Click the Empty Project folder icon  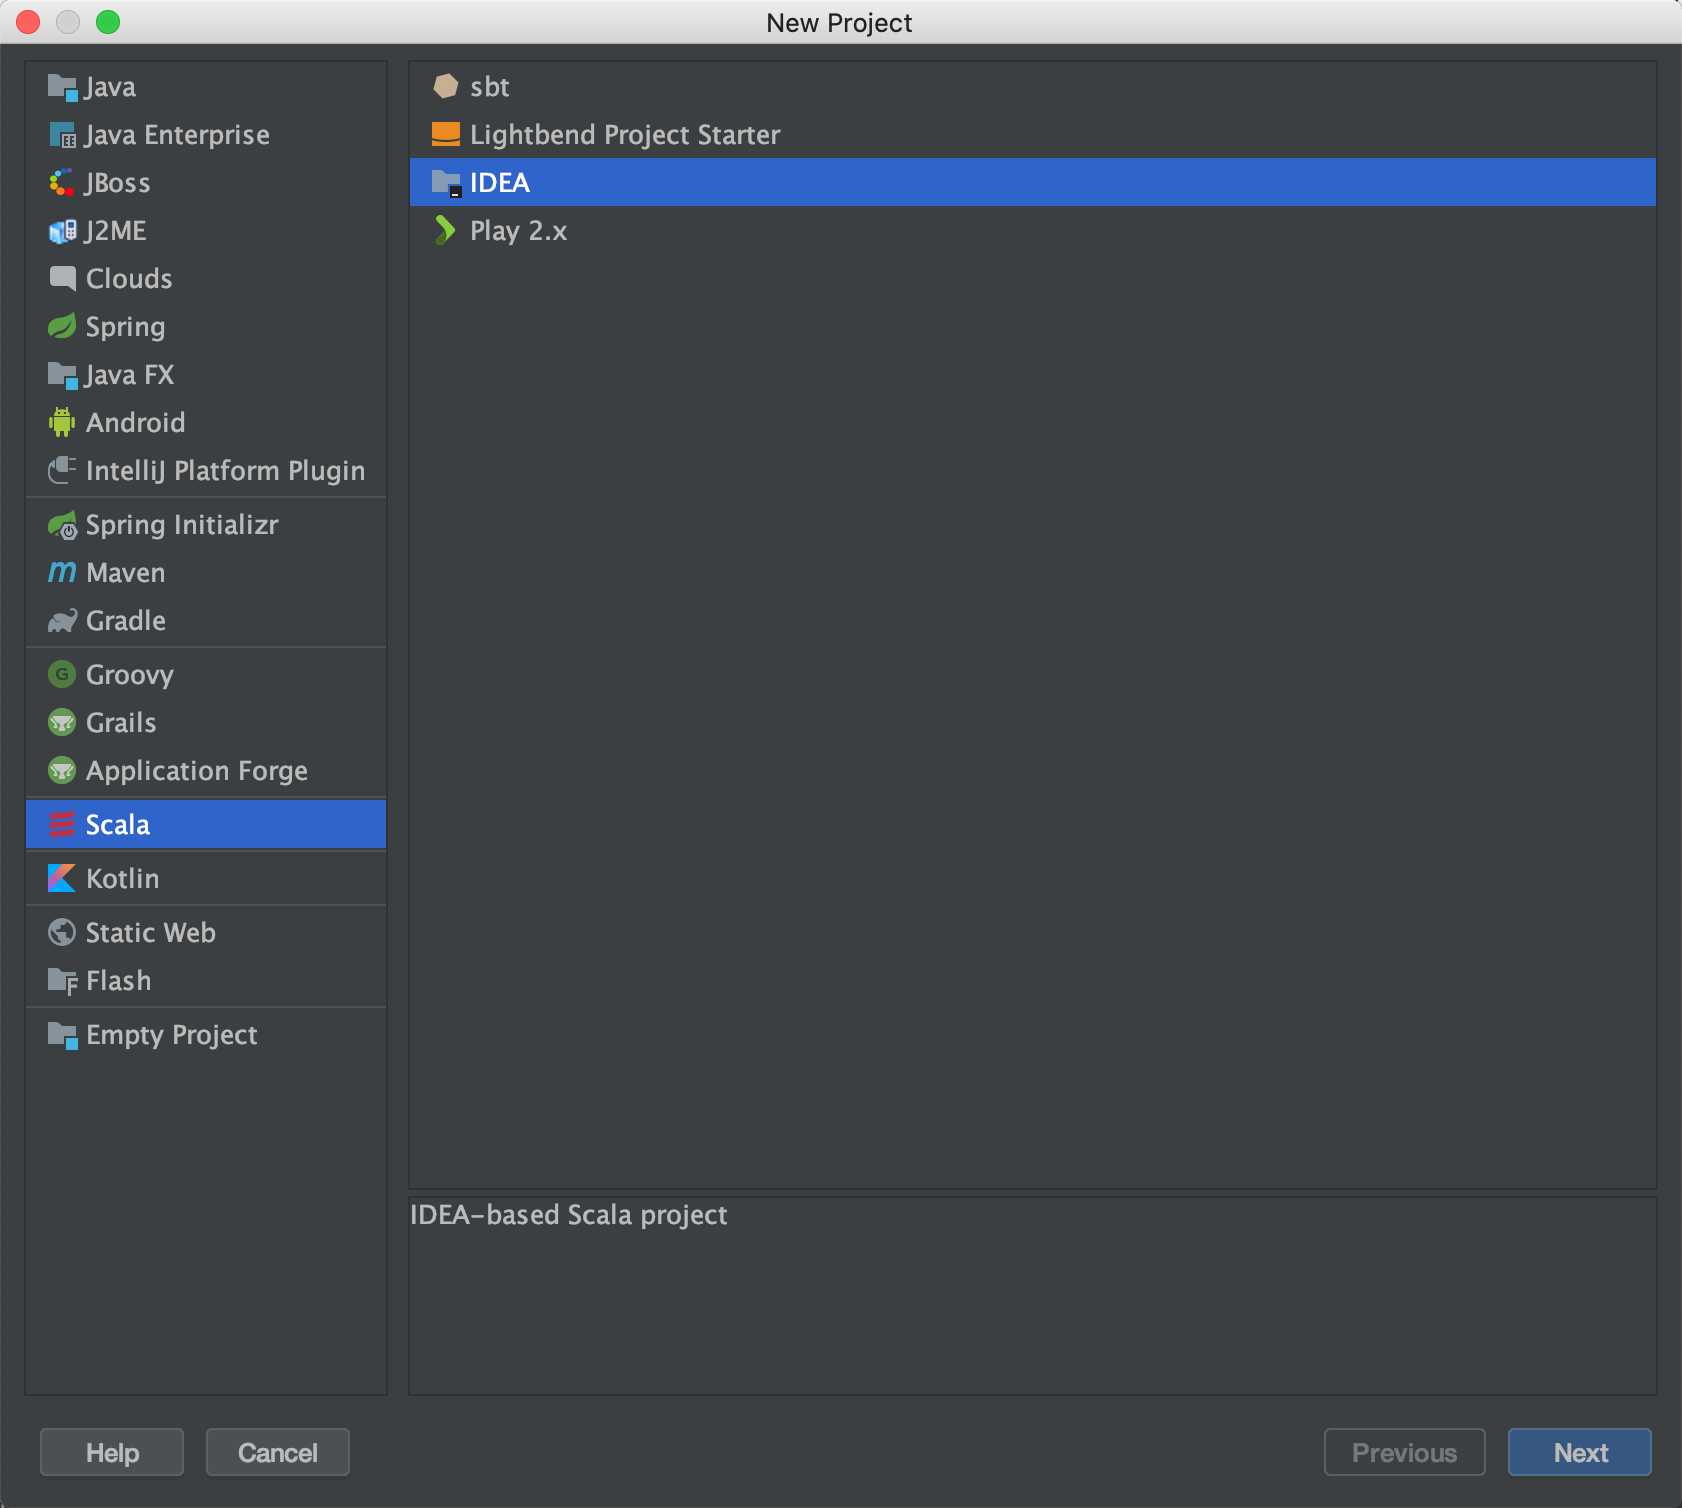click(62, 1035)
